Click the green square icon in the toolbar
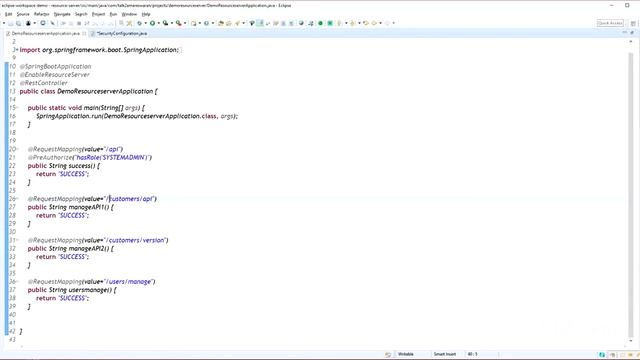 [x=330, y=23]
